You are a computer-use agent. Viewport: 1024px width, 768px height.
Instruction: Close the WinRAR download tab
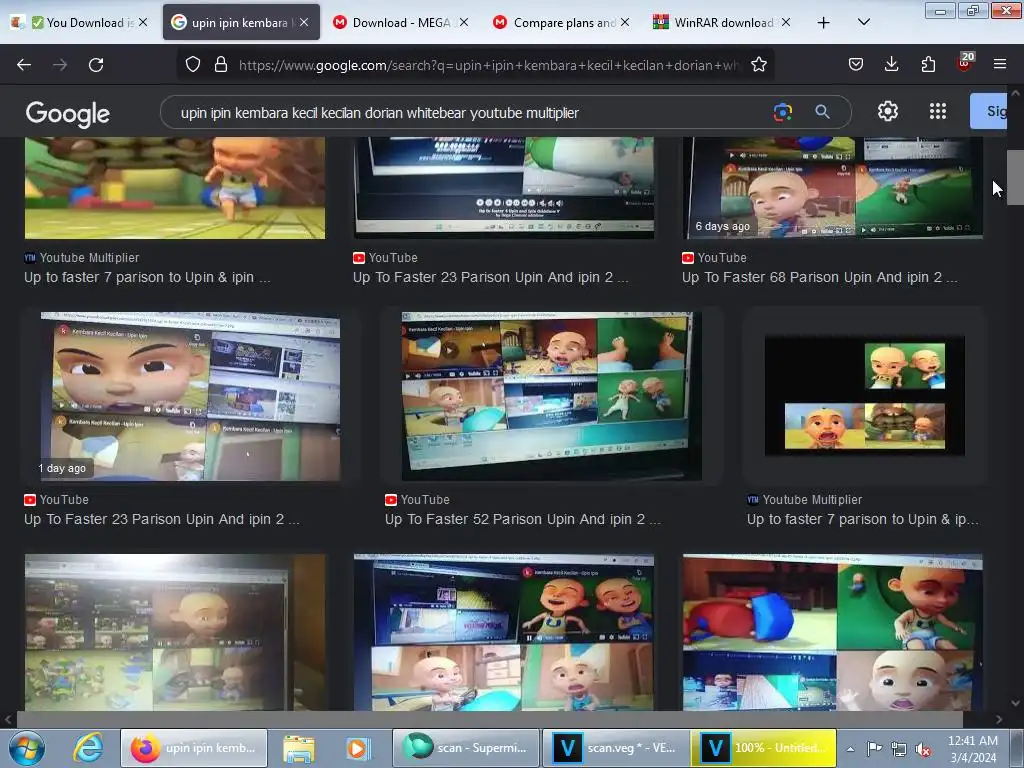click(x=786, y=22)
